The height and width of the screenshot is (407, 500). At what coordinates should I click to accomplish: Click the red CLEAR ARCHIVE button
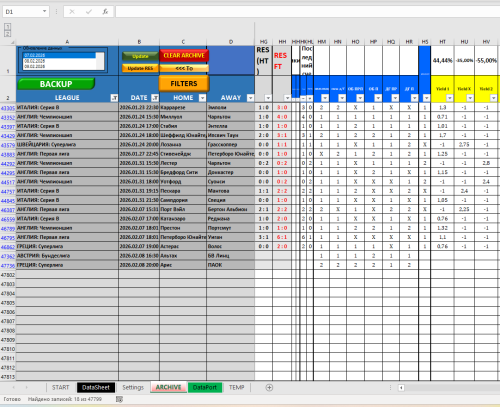pos(184,55)
